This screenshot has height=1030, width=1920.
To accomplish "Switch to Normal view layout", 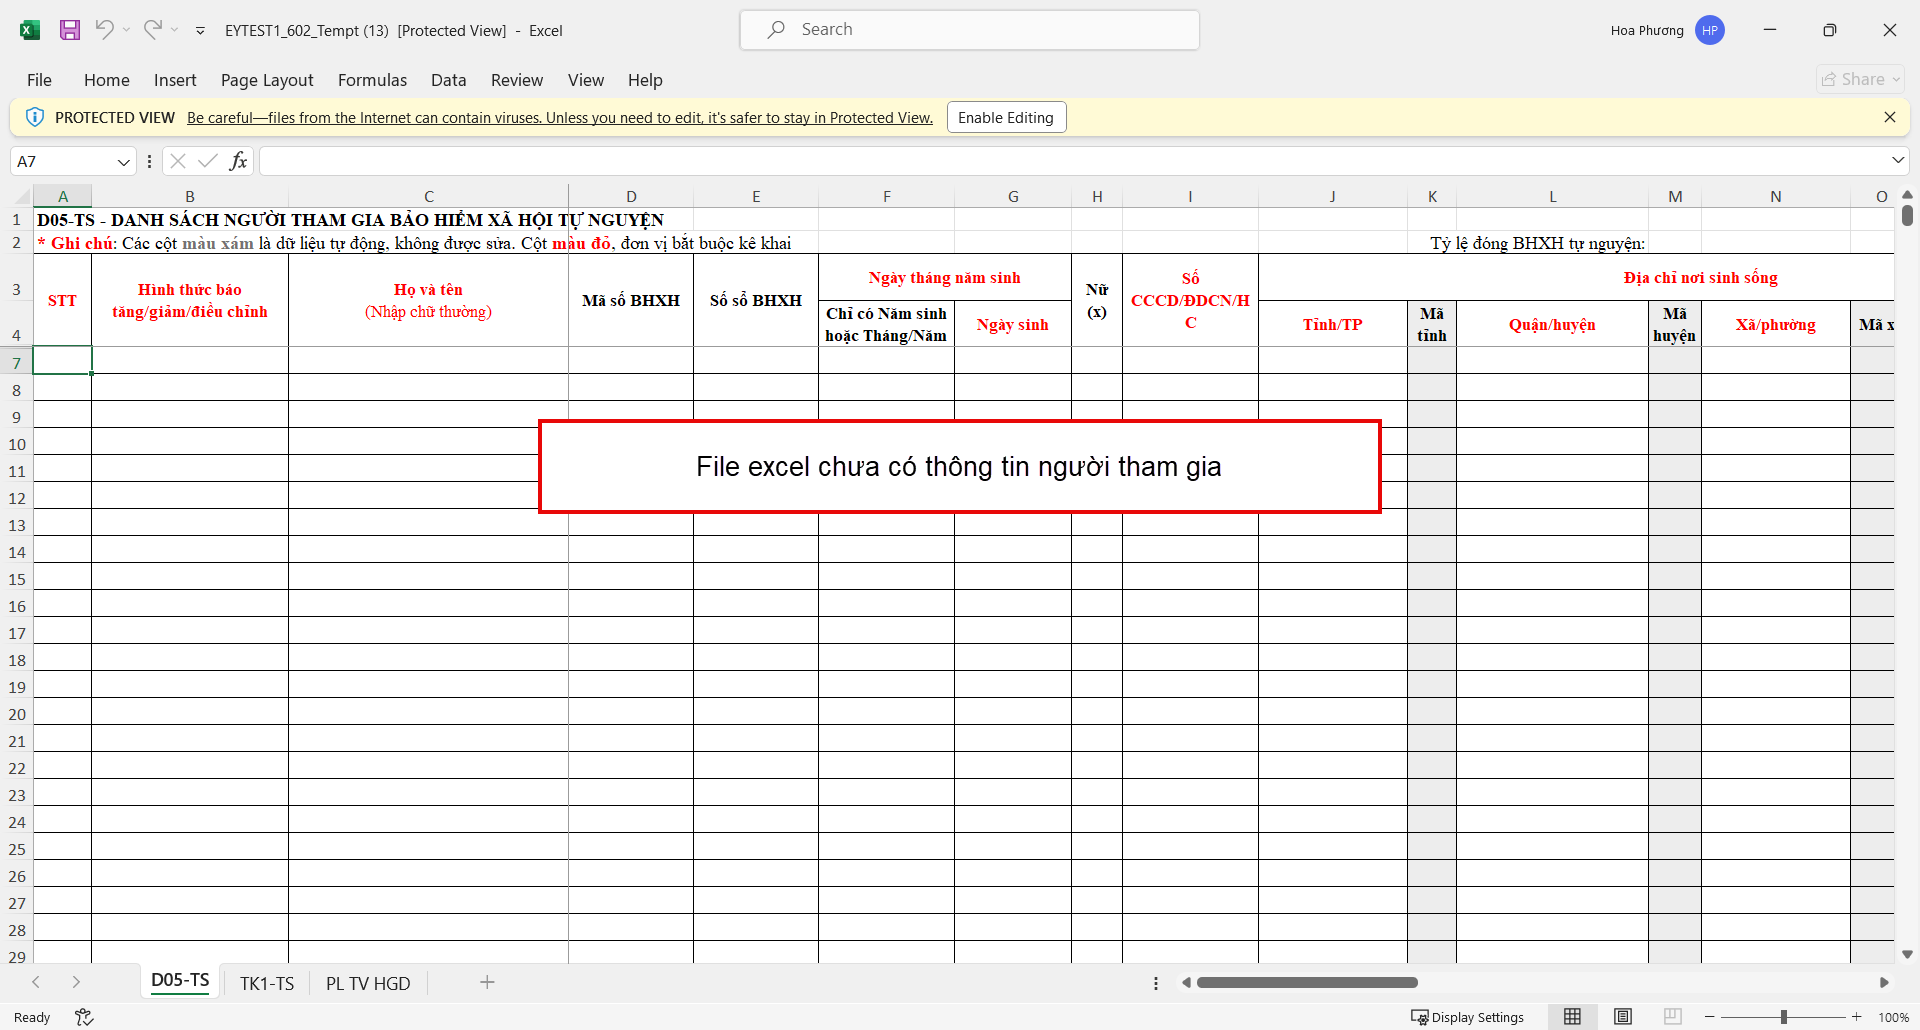I will coord(1572,1017).
